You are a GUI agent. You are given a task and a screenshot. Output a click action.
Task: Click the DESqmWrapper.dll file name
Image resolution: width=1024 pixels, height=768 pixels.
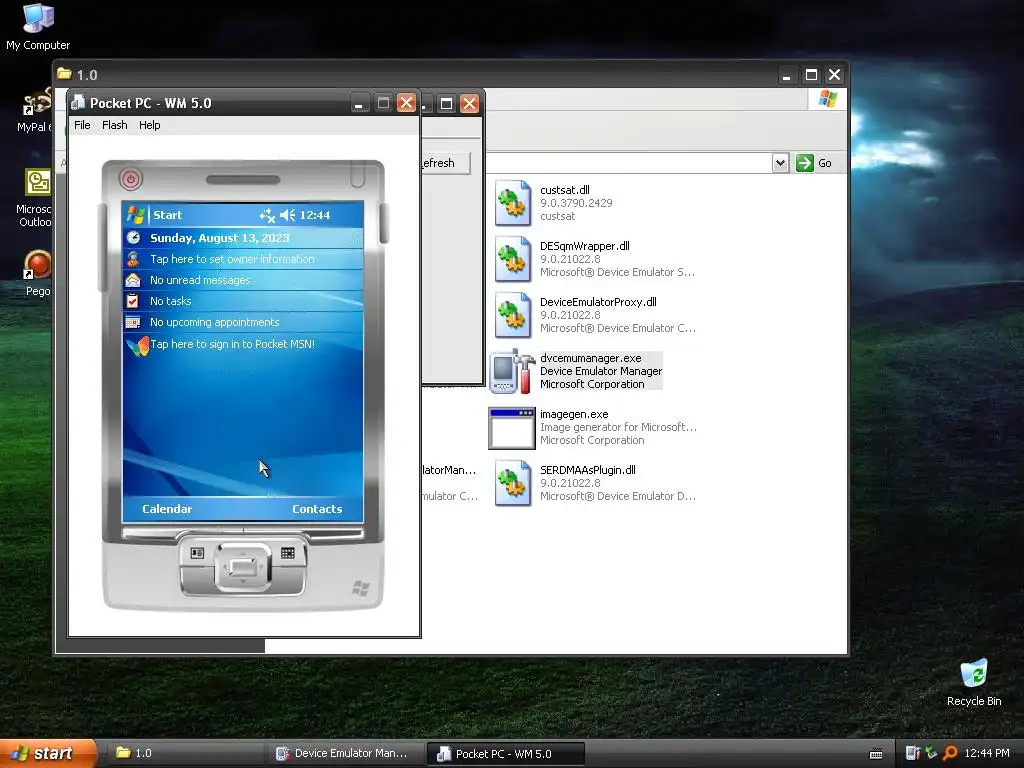(584, 246)
